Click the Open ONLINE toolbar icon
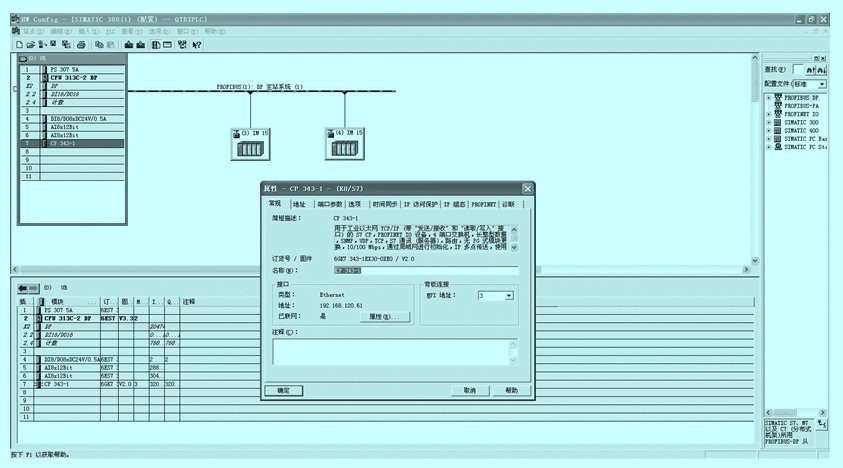843x468 pixels. (x=42, y=45)
